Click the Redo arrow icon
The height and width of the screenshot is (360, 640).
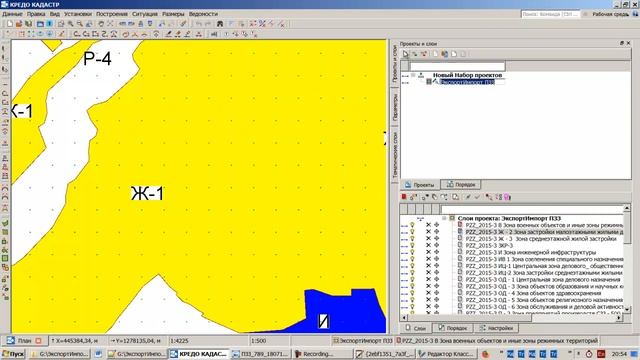(208, 24)
